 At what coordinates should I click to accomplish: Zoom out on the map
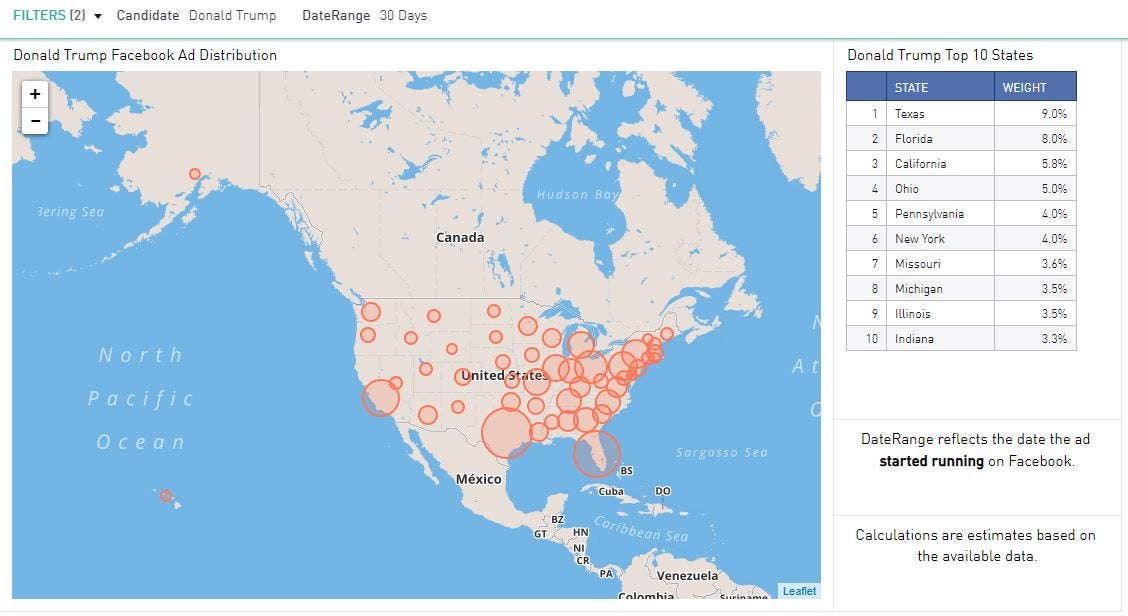coord(35,121)
